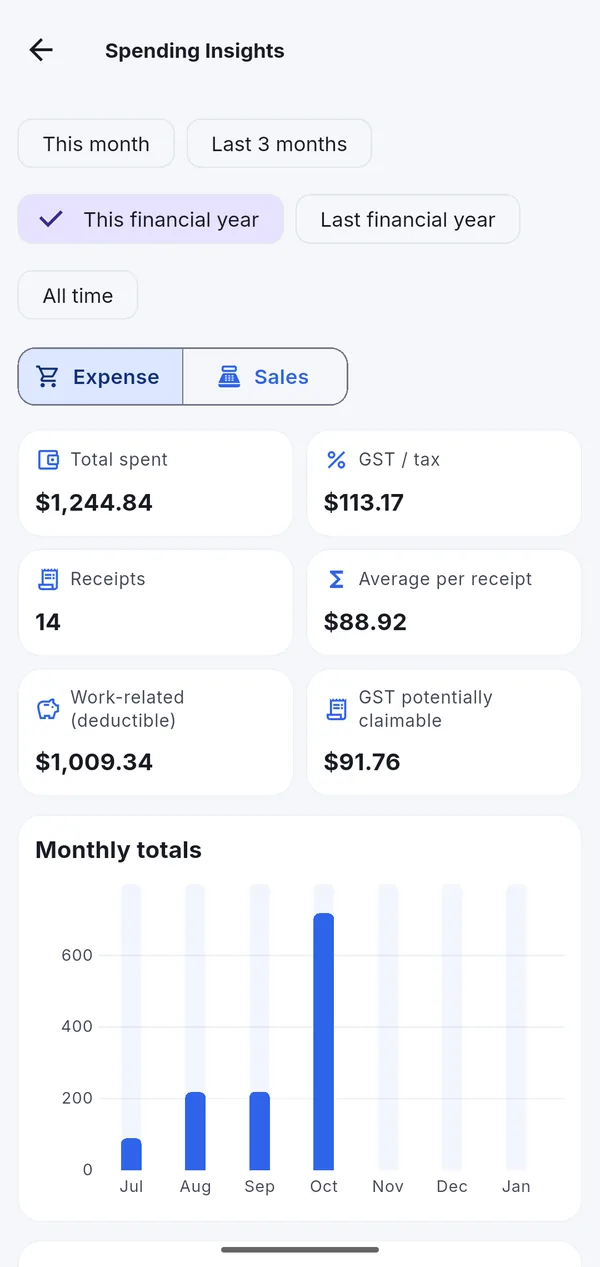Screen dimensions: 600x1267
Task: Click the percent icon beside GST / tax
Action: pos(336,460)
